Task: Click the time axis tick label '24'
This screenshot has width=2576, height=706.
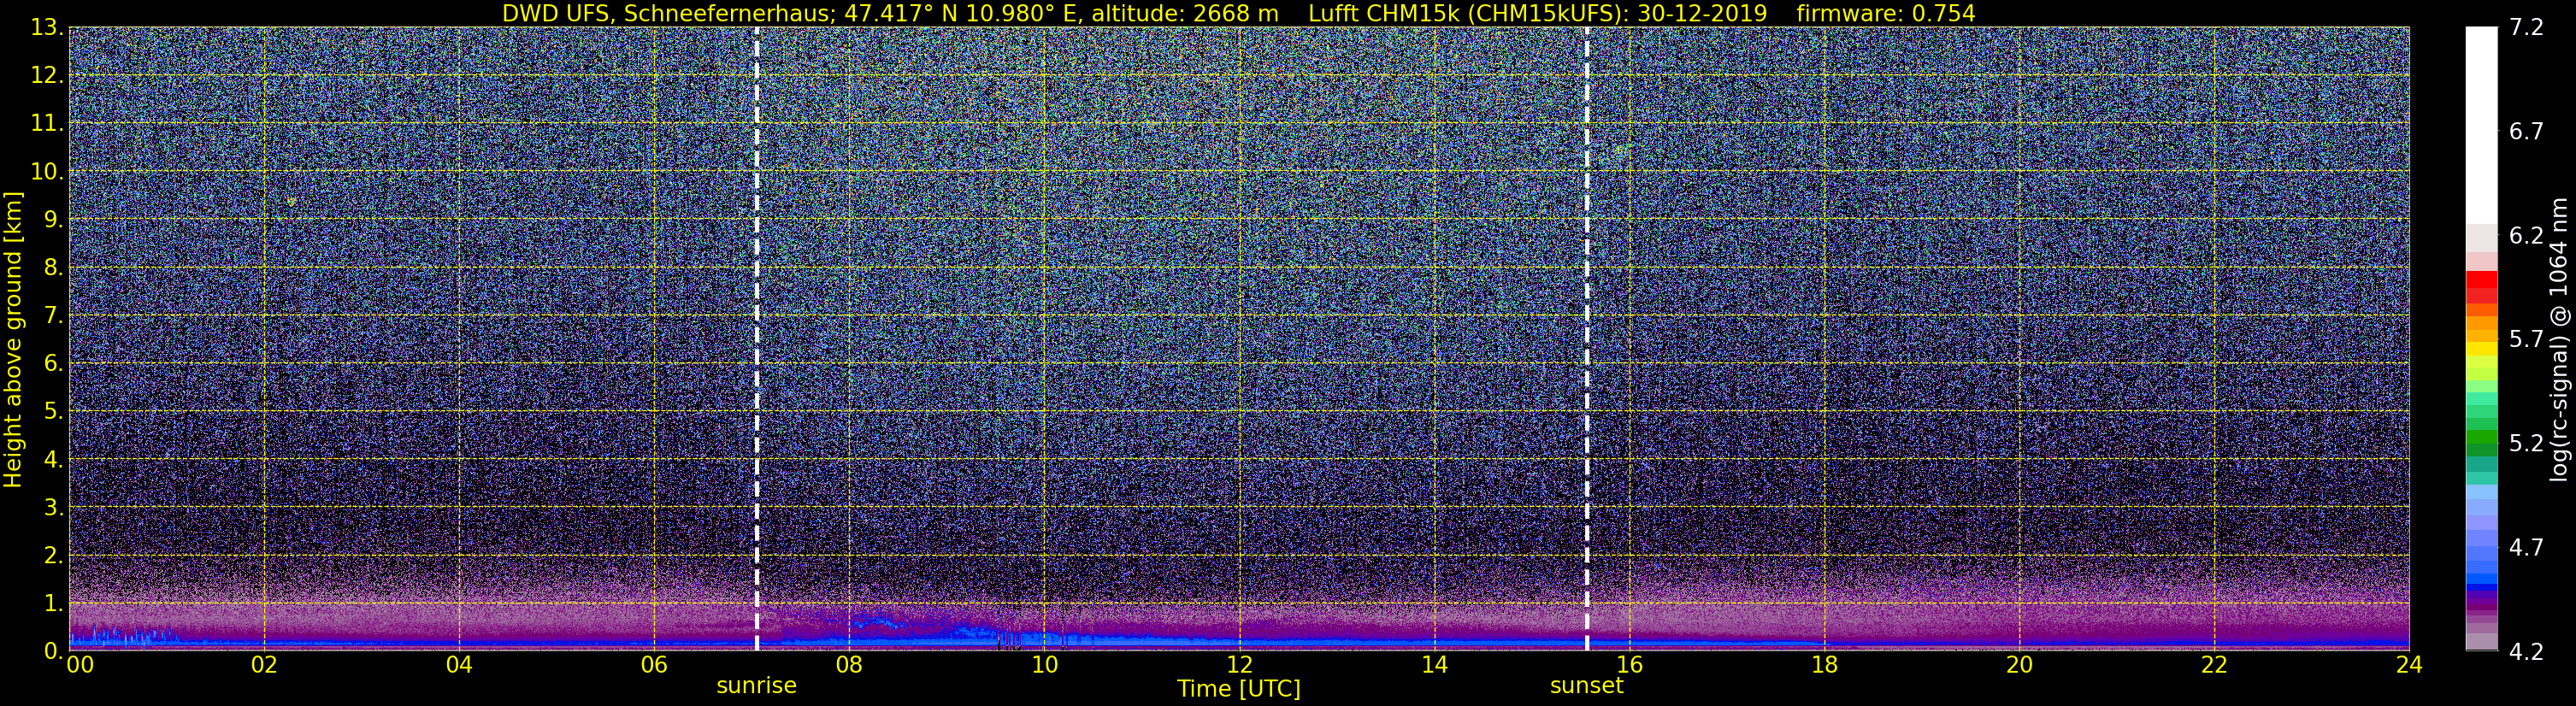Action: click(2409, 666)
